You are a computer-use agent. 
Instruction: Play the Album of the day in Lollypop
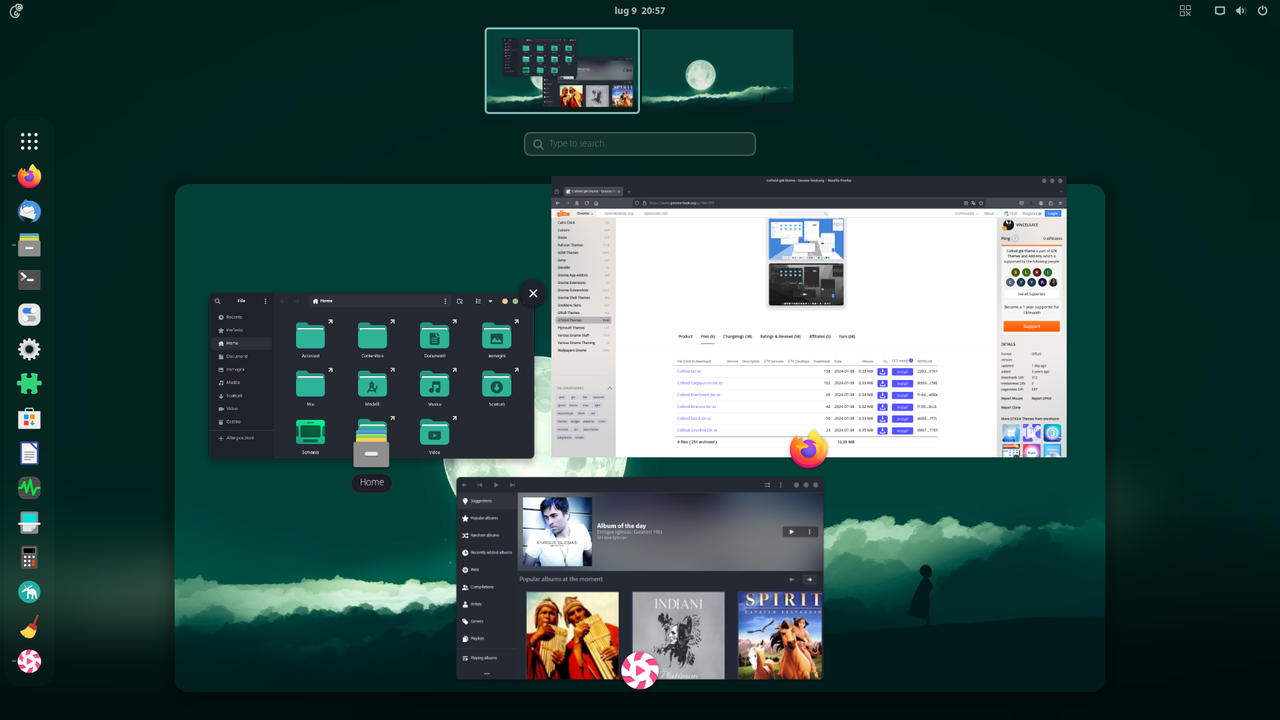pos(791,532)
